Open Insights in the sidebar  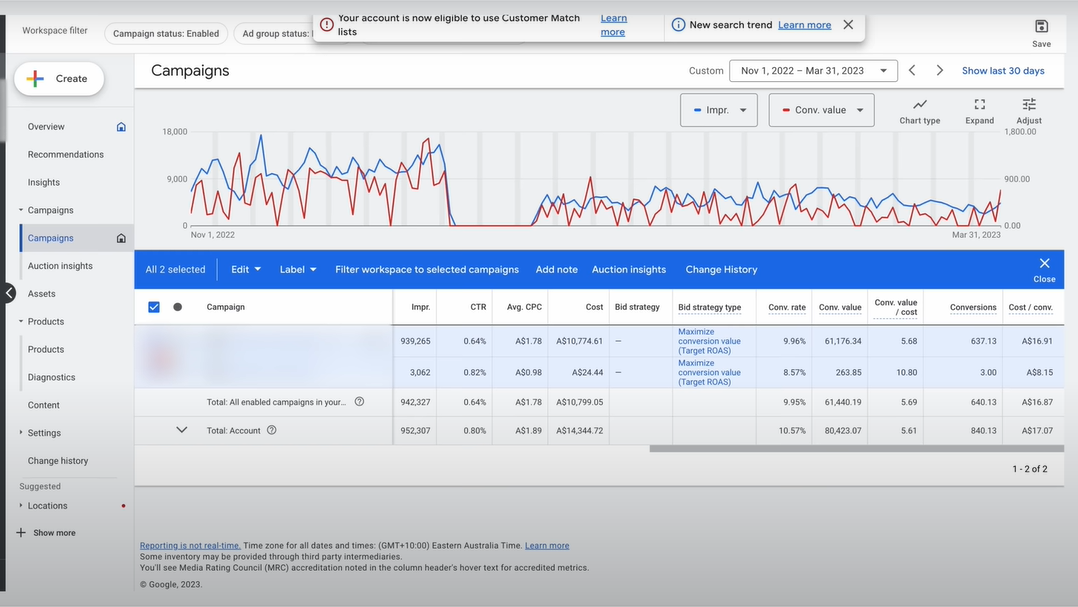click(x=44, y=182)
